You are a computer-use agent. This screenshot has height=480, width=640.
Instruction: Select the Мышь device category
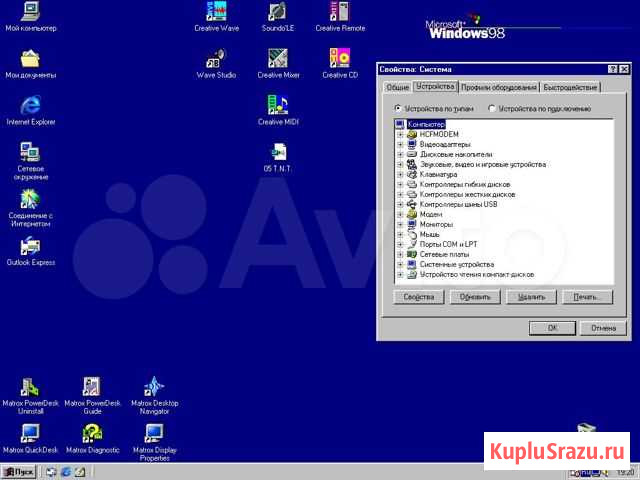coord(429,234)
